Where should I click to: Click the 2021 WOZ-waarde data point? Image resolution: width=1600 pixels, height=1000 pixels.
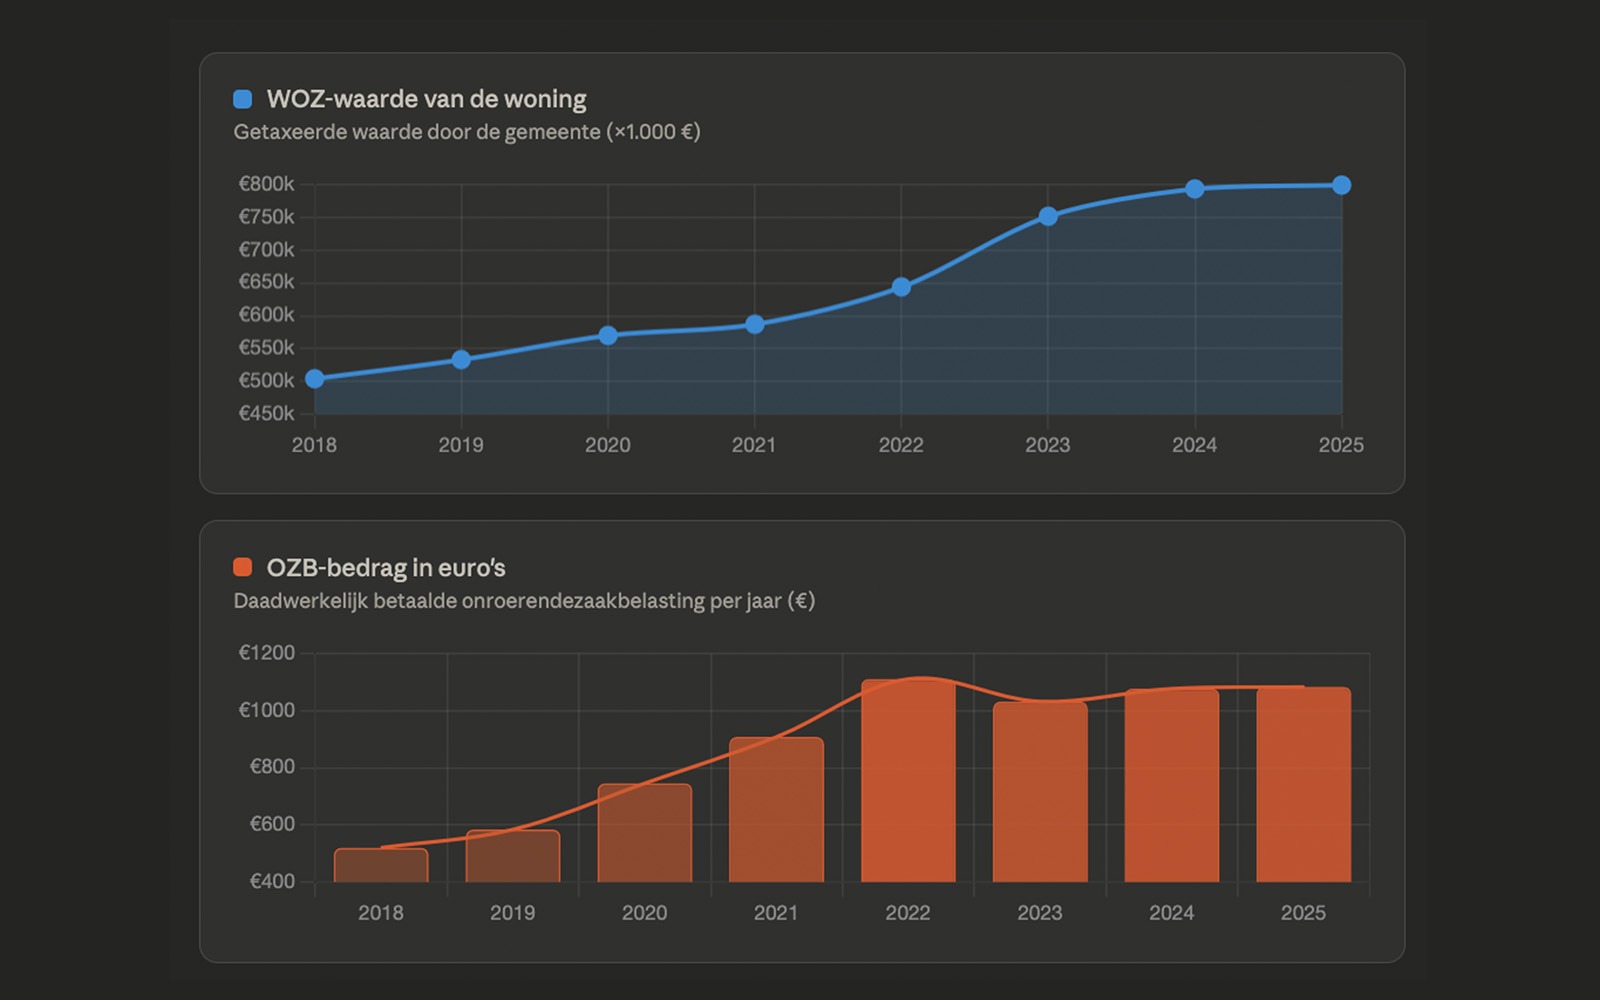[755, 324]
